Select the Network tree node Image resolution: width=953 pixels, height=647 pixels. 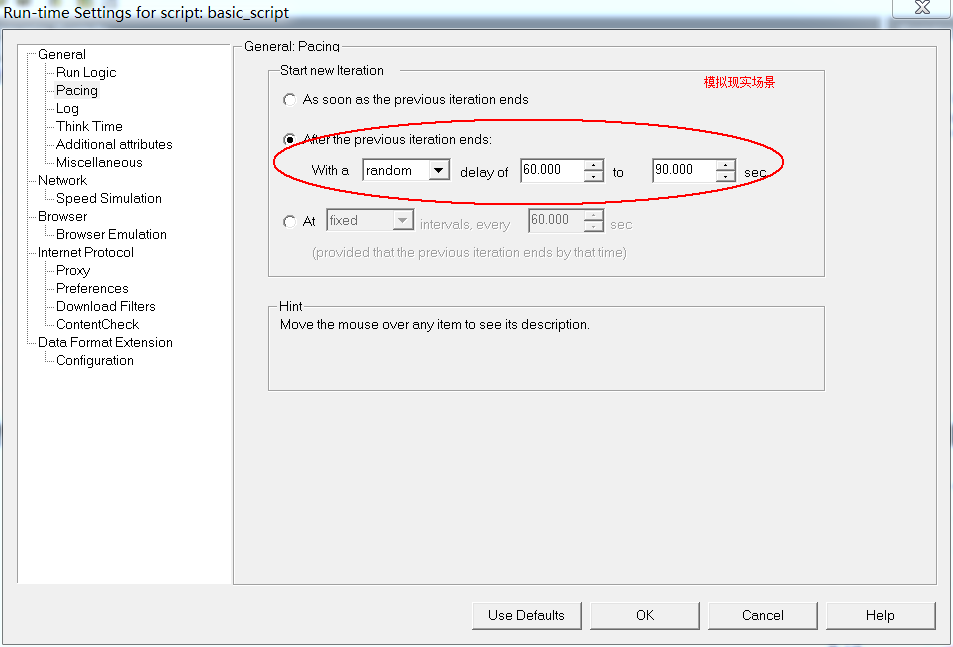click(62, 180)
